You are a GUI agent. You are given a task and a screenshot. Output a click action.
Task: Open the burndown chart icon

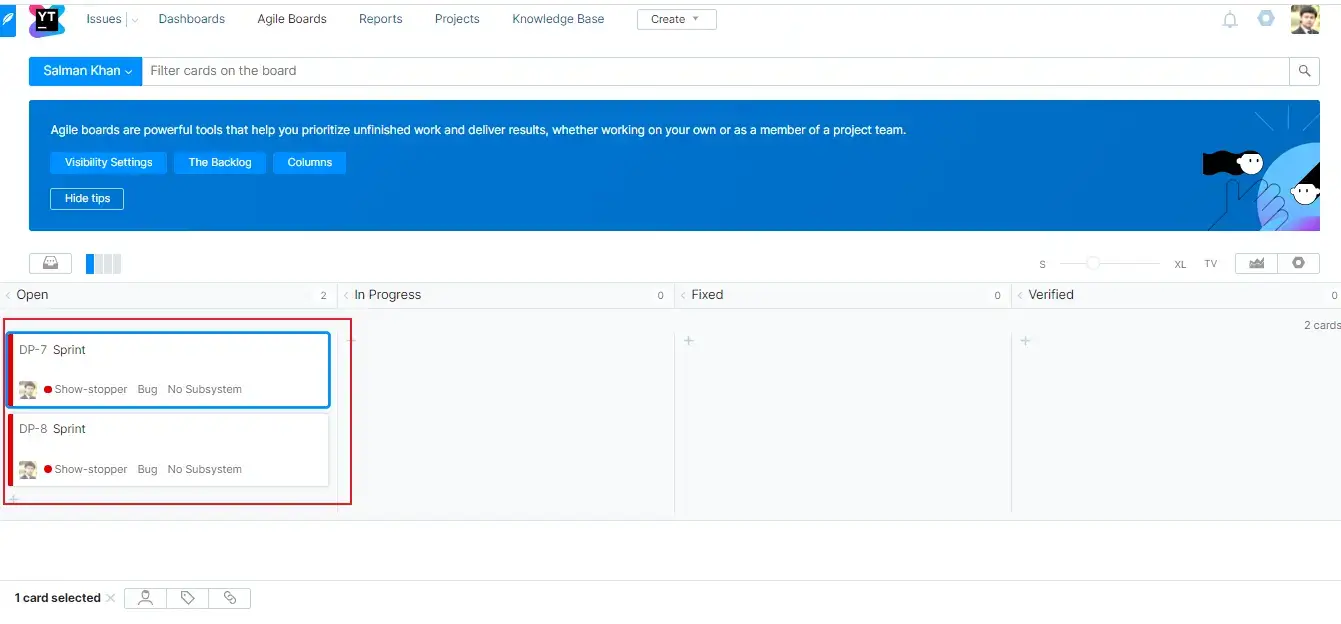tap(1256, 263)
